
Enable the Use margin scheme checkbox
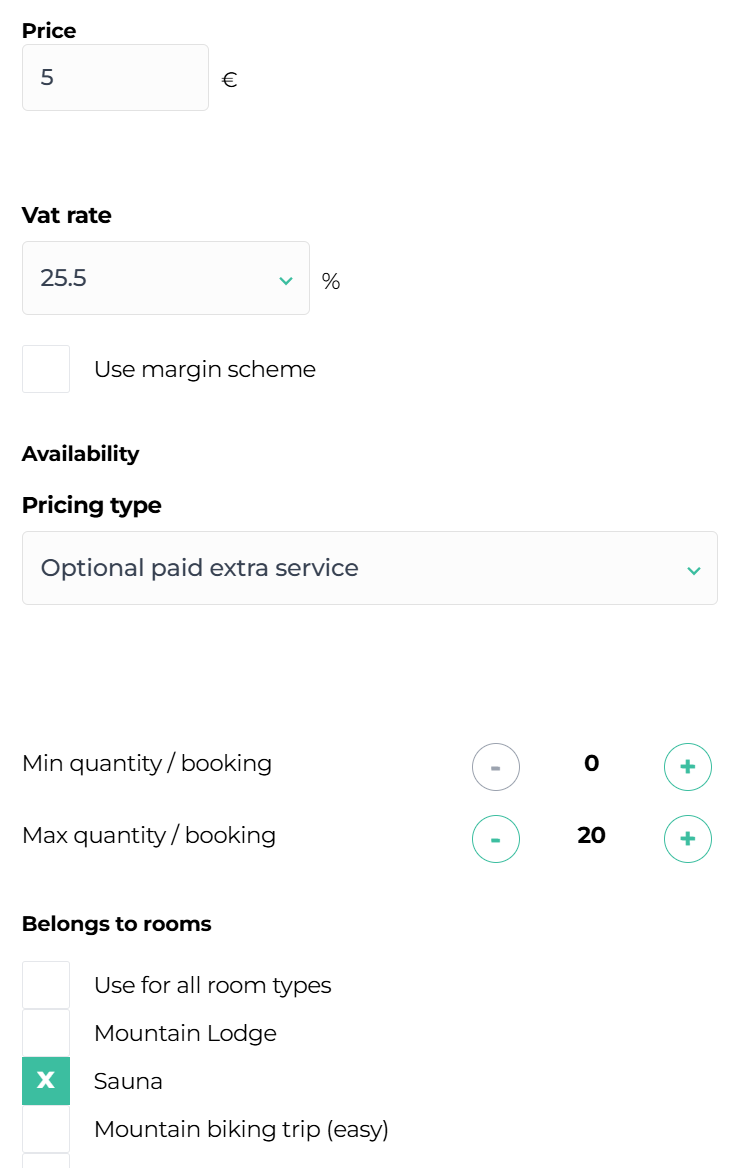click(x=46, y=369)
